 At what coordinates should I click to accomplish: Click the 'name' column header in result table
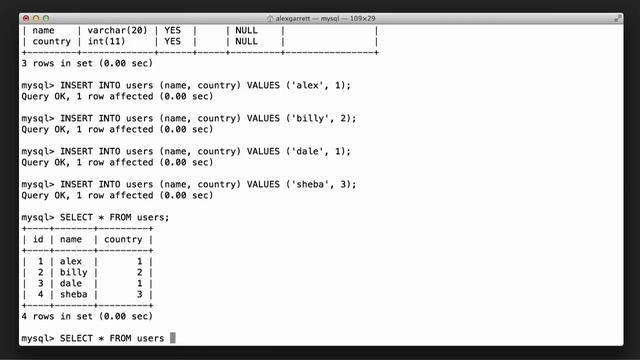(71, 239)
